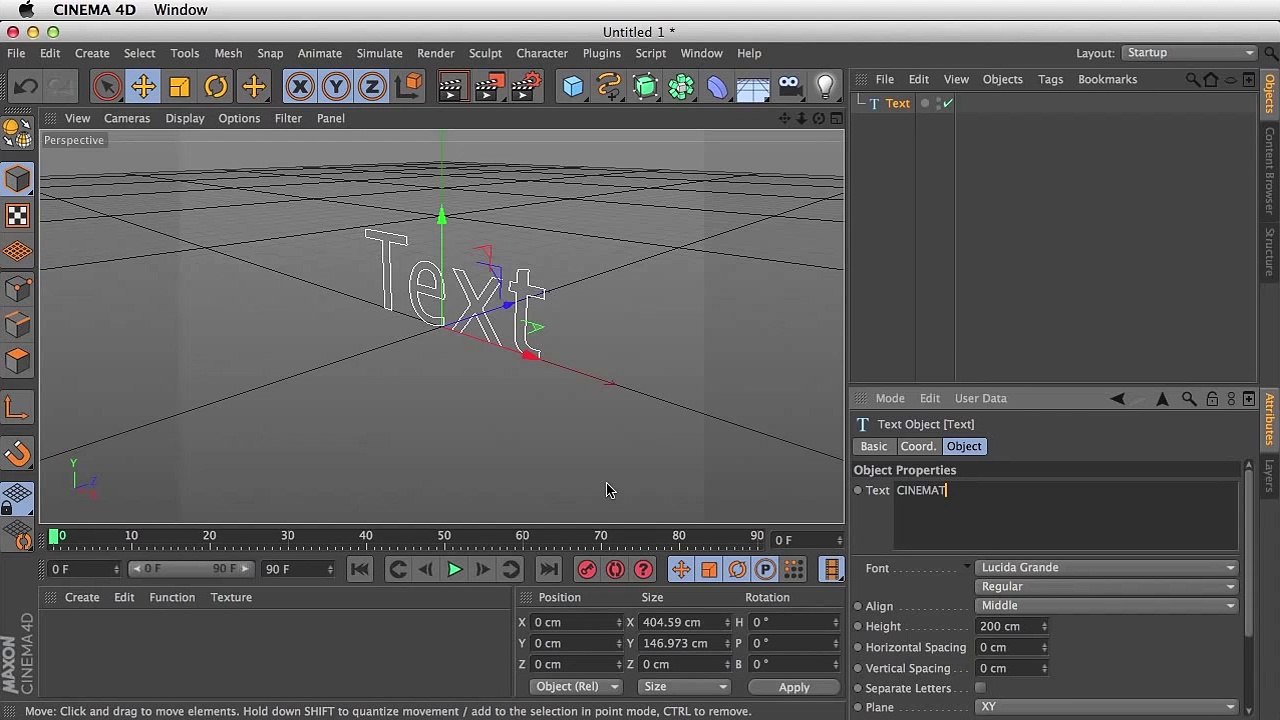Play the animation forwards
Viewport: 1280px width, 720px height.
tap(454, 569)
